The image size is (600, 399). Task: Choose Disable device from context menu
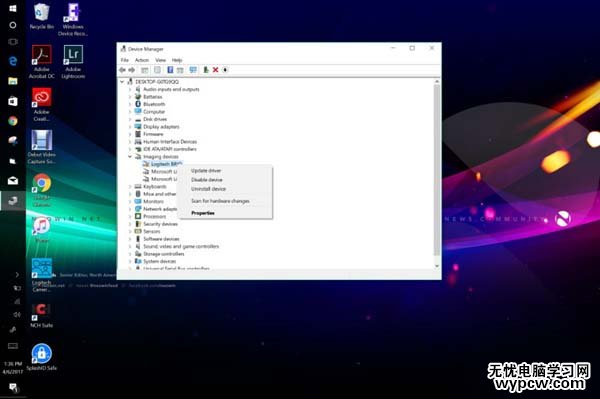coord(225,180)
